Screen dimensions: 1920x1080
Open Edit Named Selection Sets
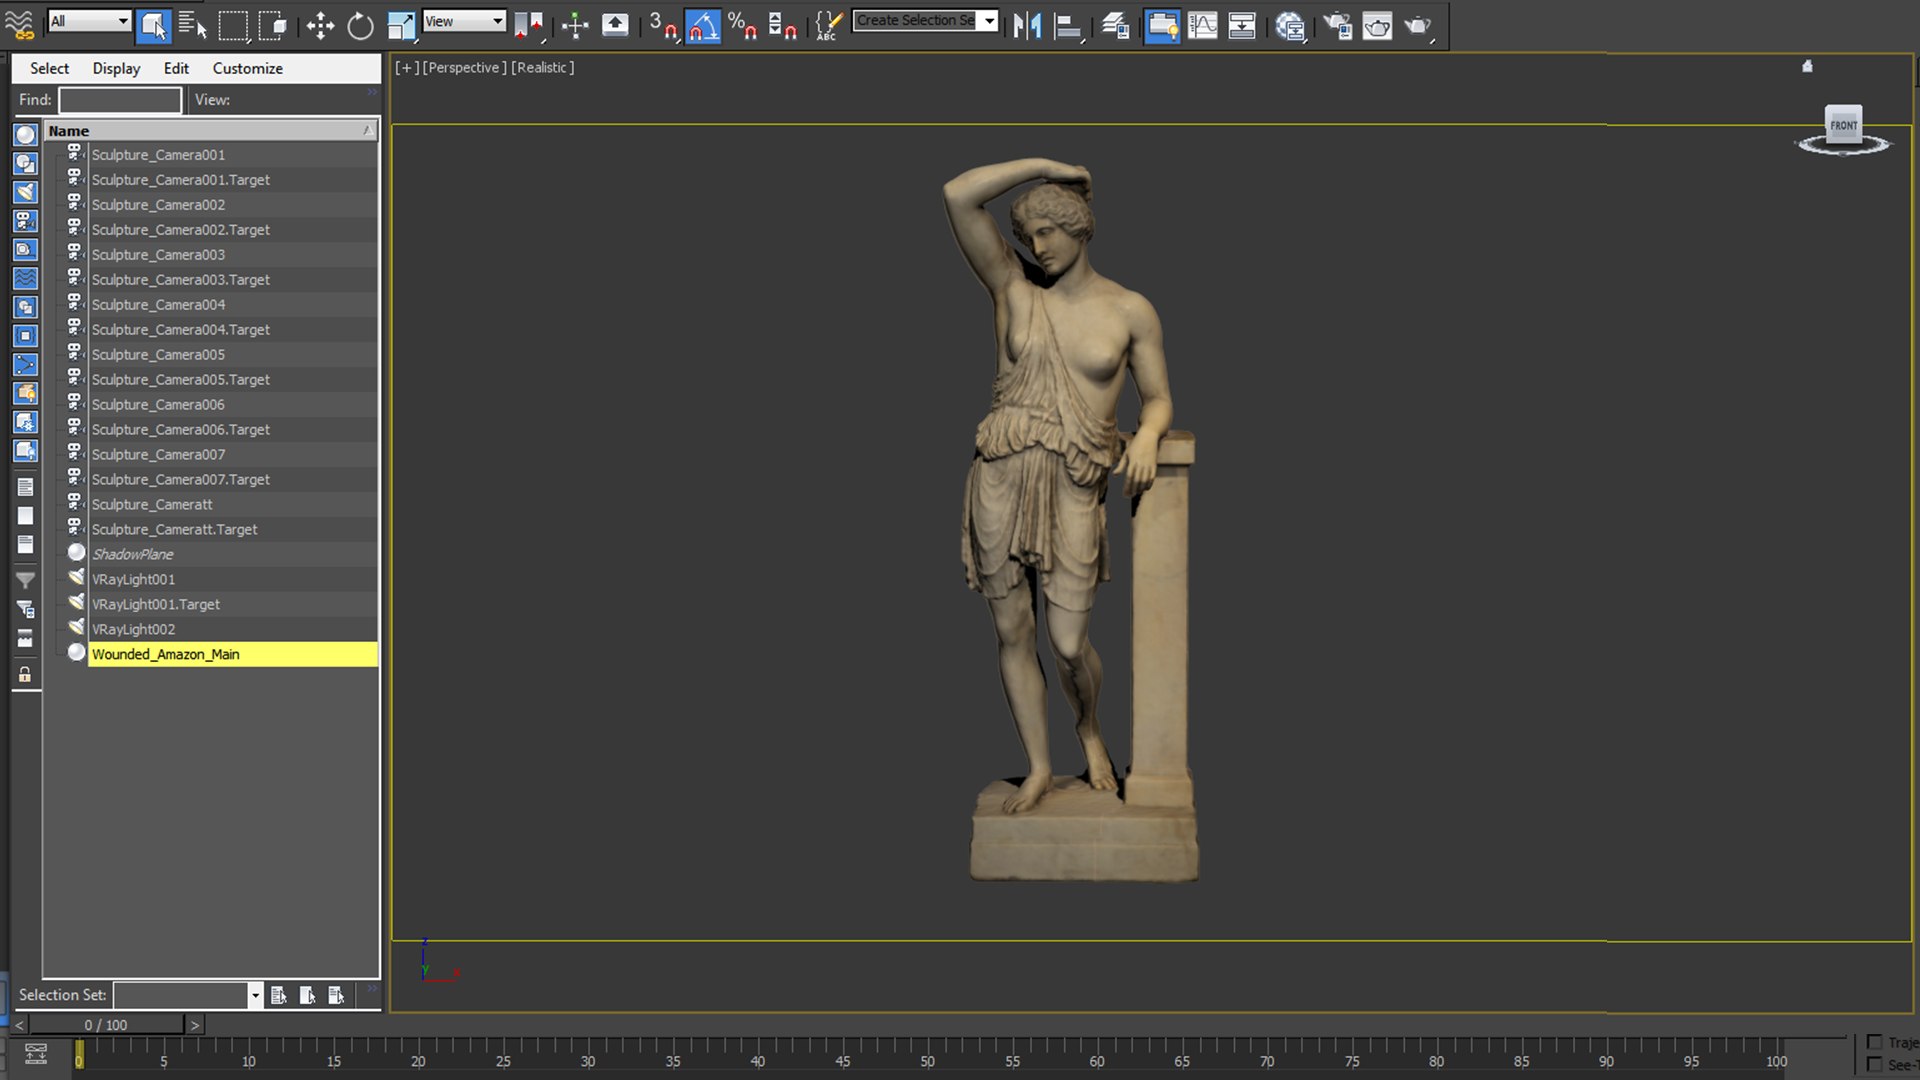pos(829,26)
